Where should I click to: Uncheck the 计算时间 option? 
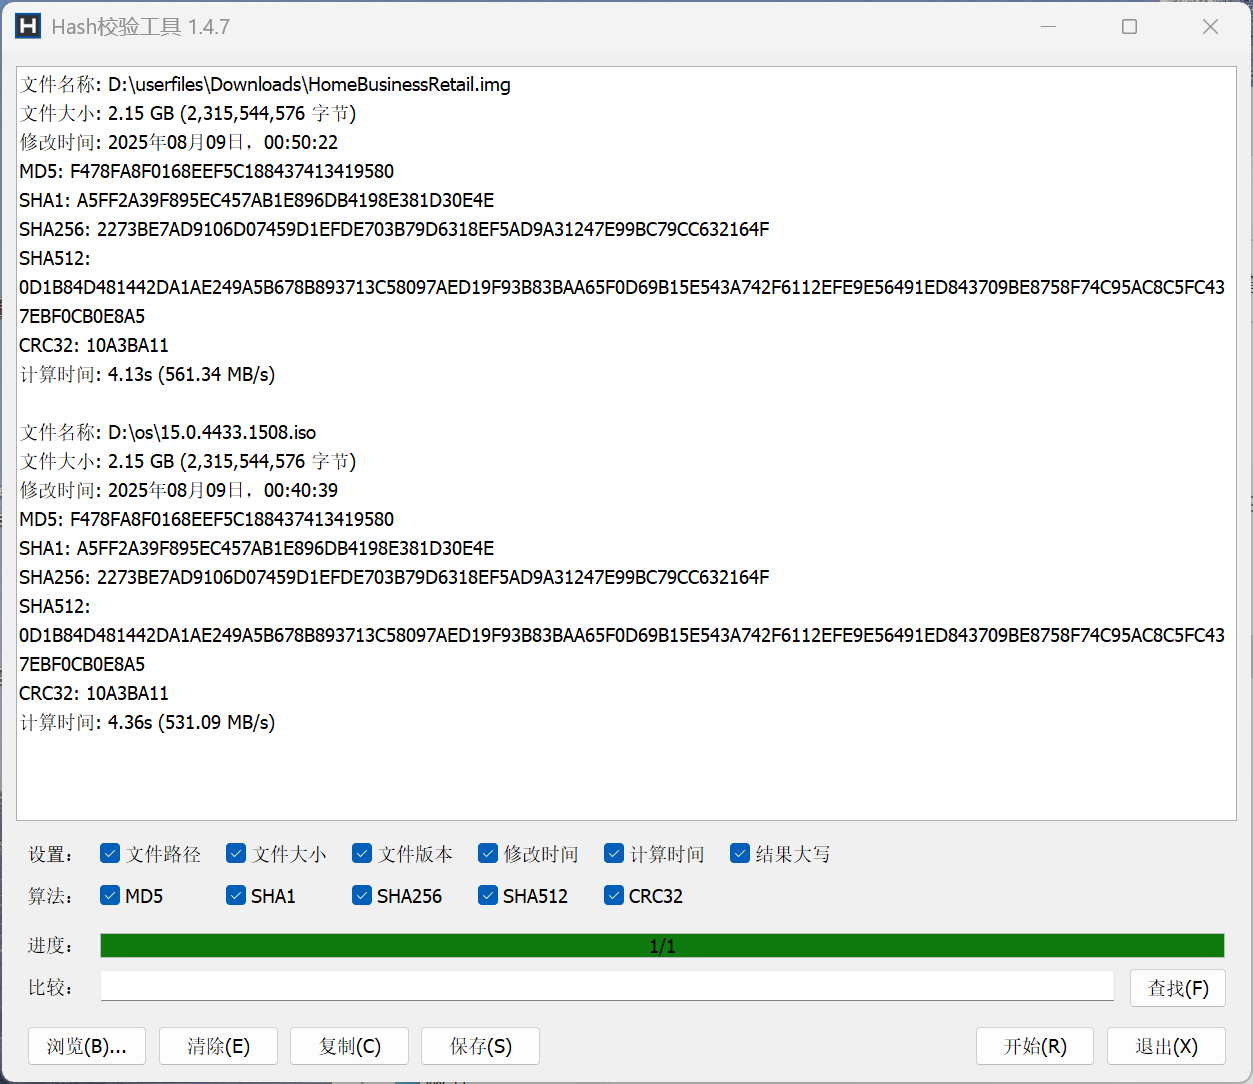click(x=615, y=854)
